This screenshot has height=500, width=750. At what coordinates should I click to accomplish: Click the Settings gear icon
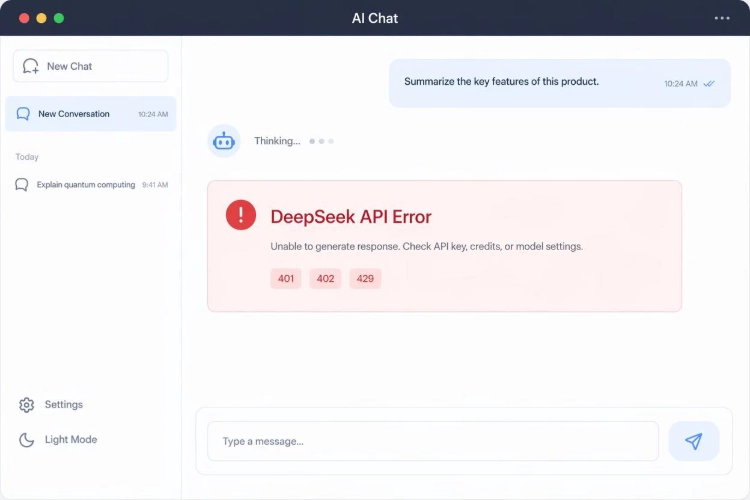pos(26,405)
